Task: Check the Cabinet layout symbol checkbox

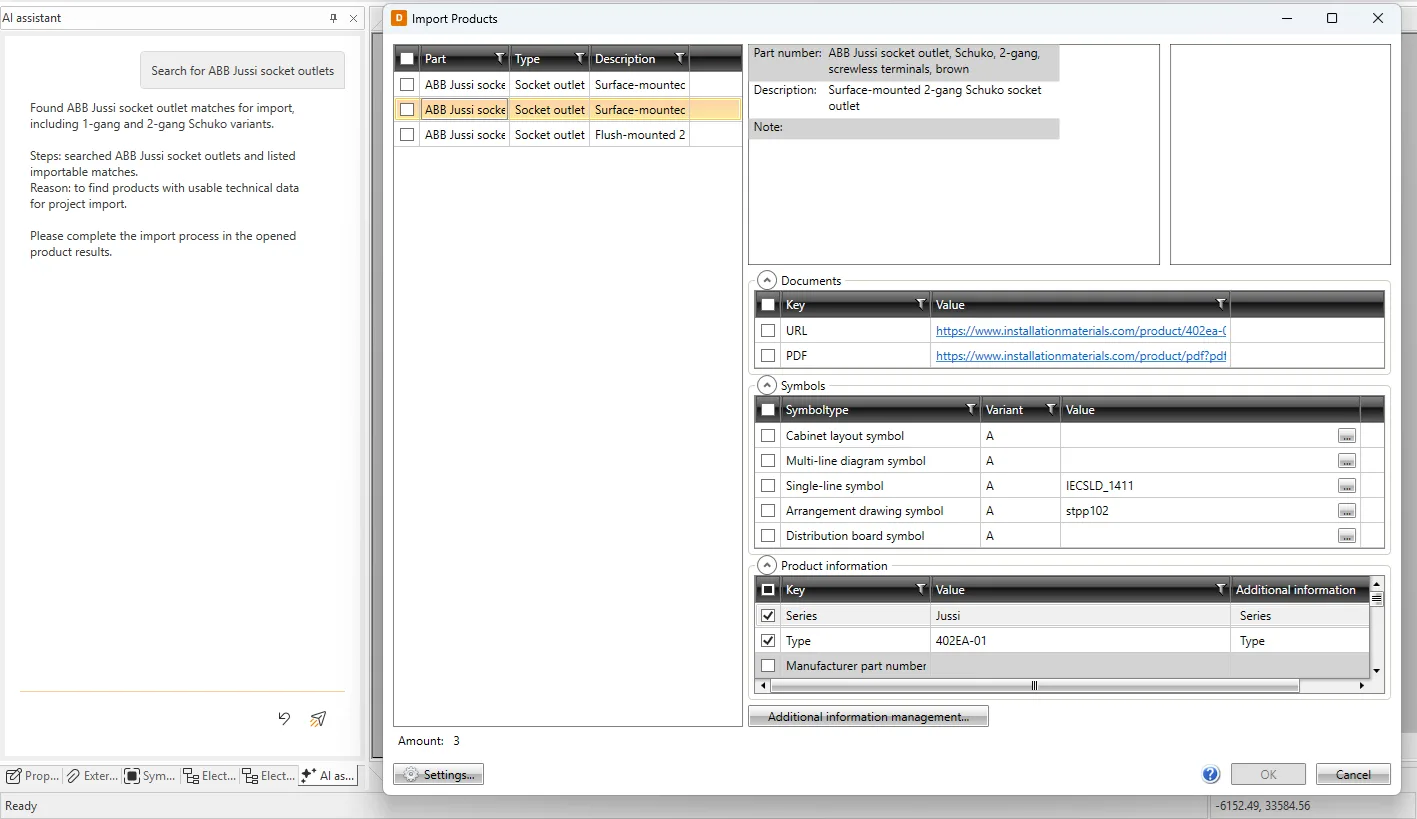Action: point(768,436)
